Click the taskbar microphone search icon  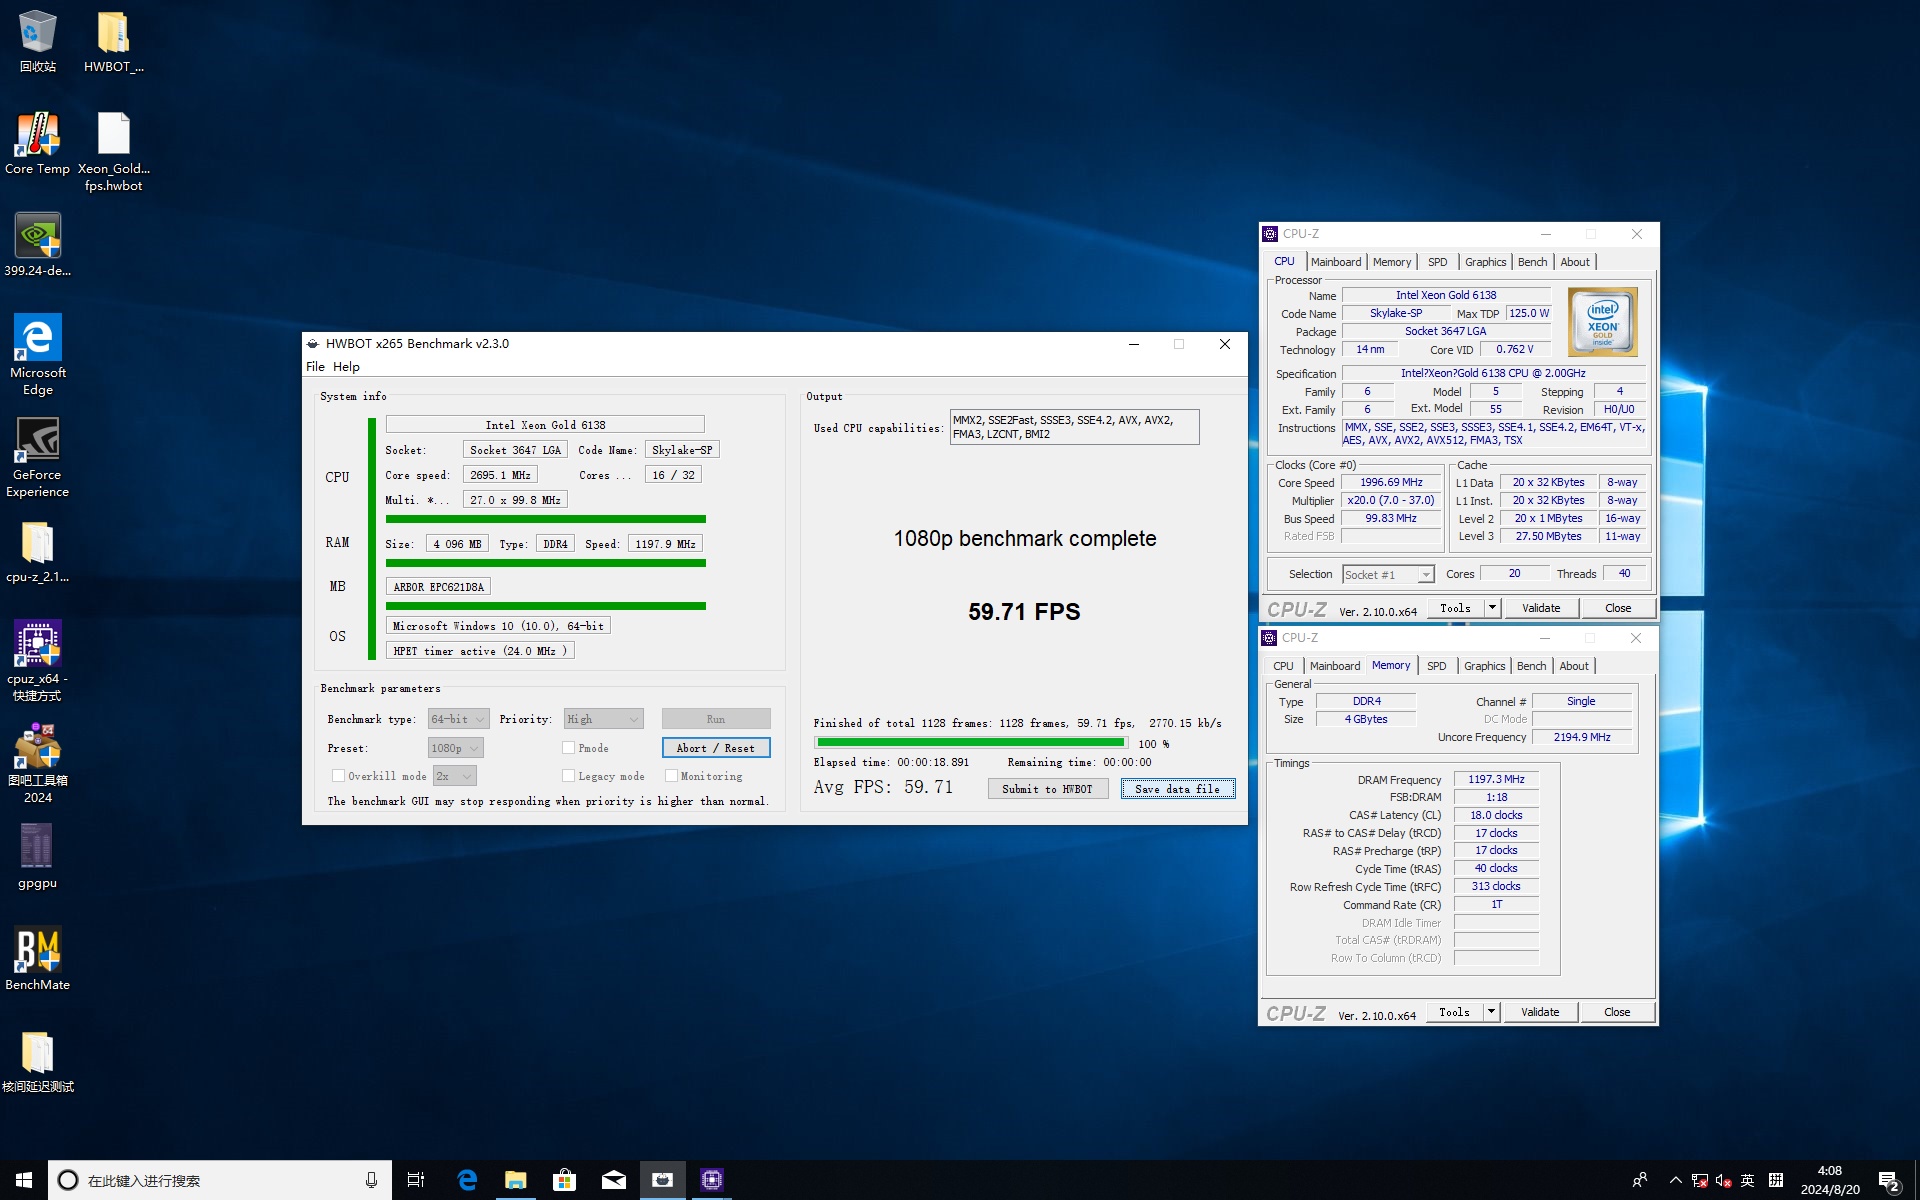click(x=371, y=1180)
